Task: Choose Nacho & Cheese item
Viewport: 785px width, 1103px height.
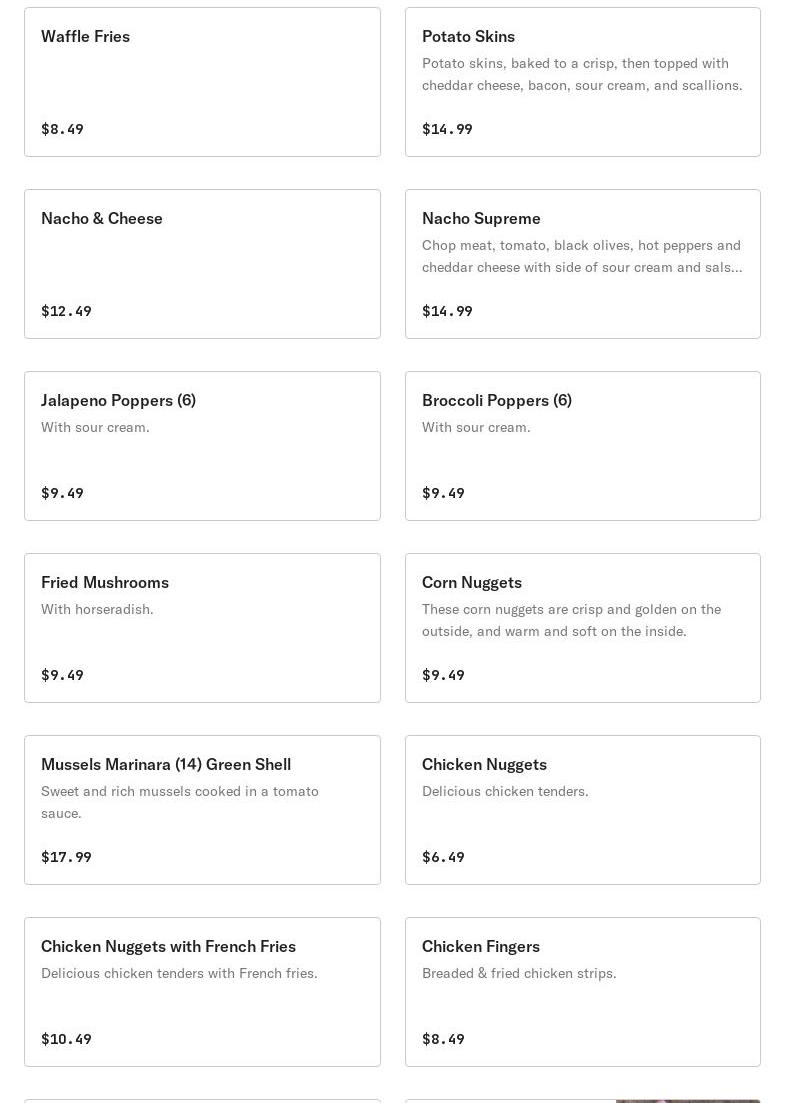Action: point(202,264)
